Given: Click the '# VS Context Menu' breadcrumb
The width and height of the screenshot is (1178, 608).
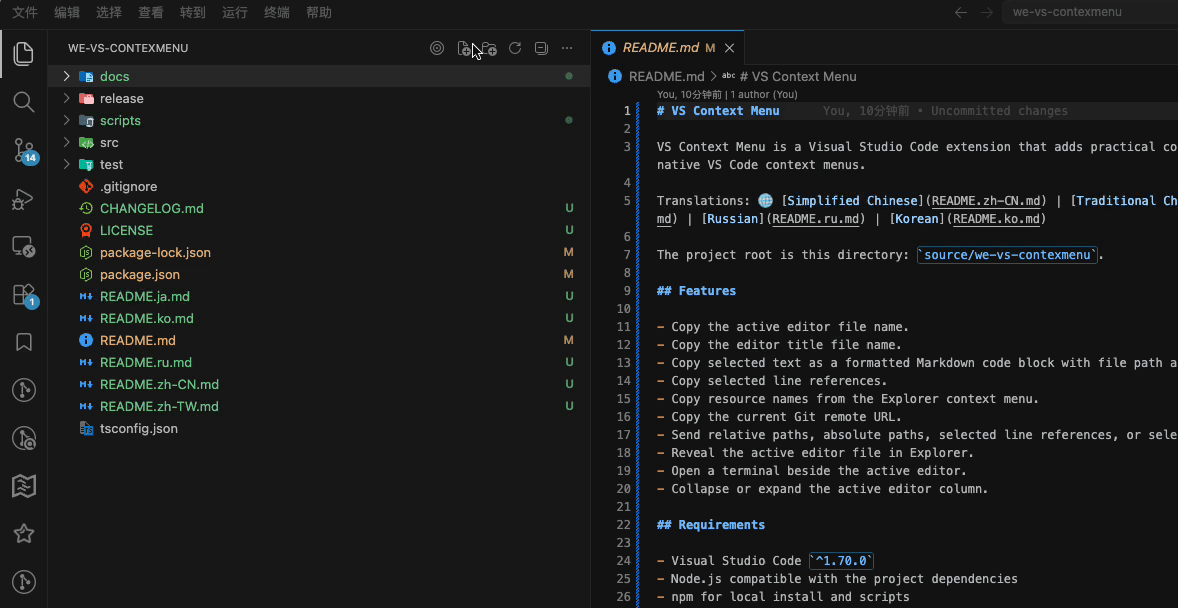Looking at the screenshot, I should pos(798,77).
